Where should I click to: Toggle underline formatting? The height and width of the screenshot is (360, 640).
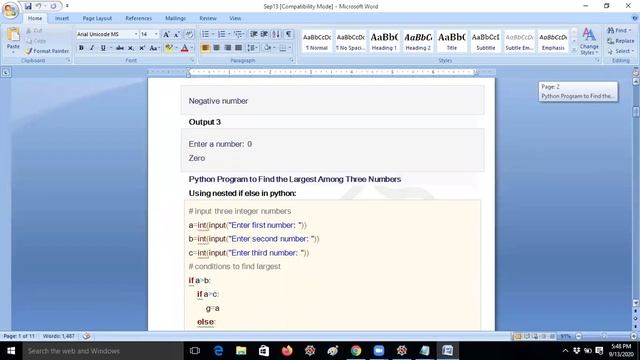click(x=103, y=48)
